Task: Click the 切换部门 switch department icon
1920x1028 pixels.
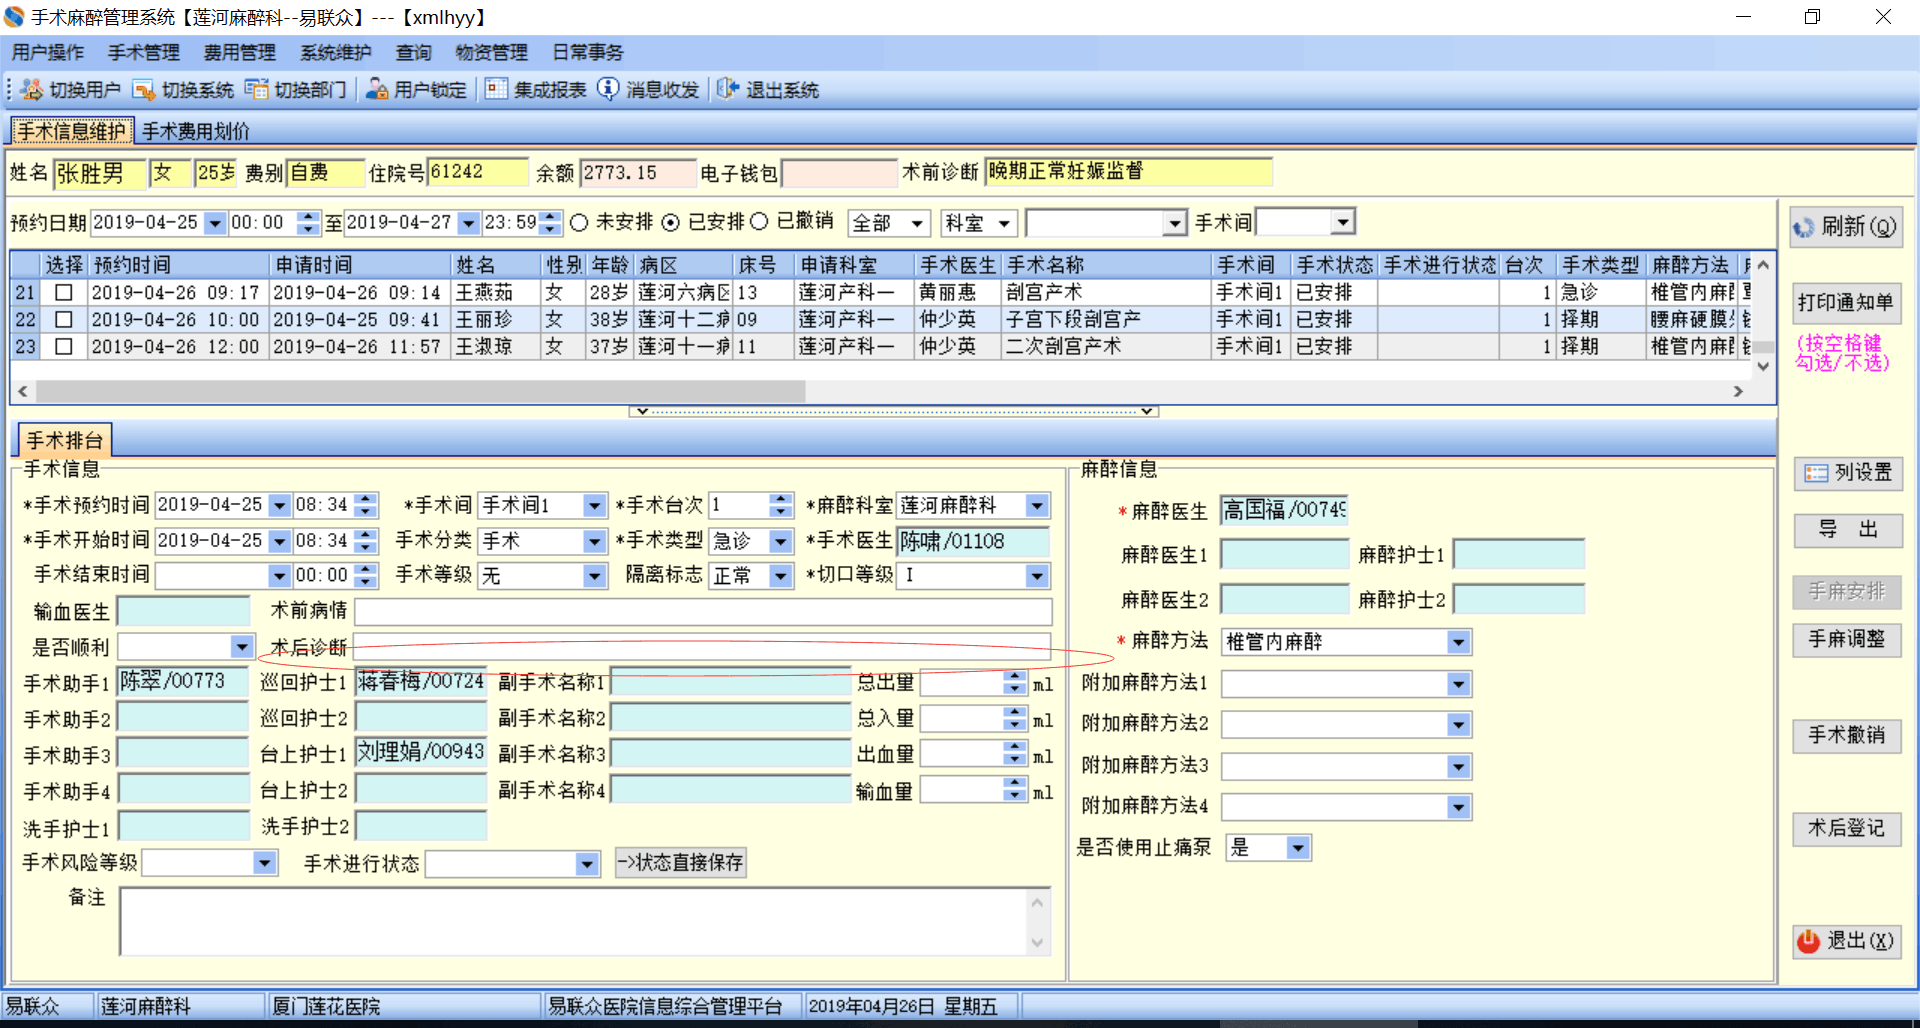Action: coord(257,90)
